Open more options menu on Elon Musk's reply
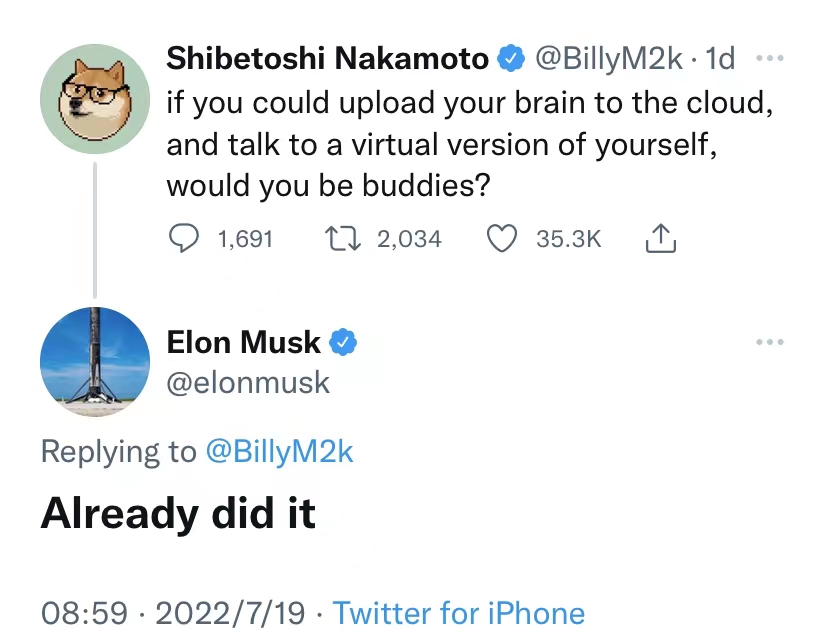828x639 pixels. (x=770, y=343)
